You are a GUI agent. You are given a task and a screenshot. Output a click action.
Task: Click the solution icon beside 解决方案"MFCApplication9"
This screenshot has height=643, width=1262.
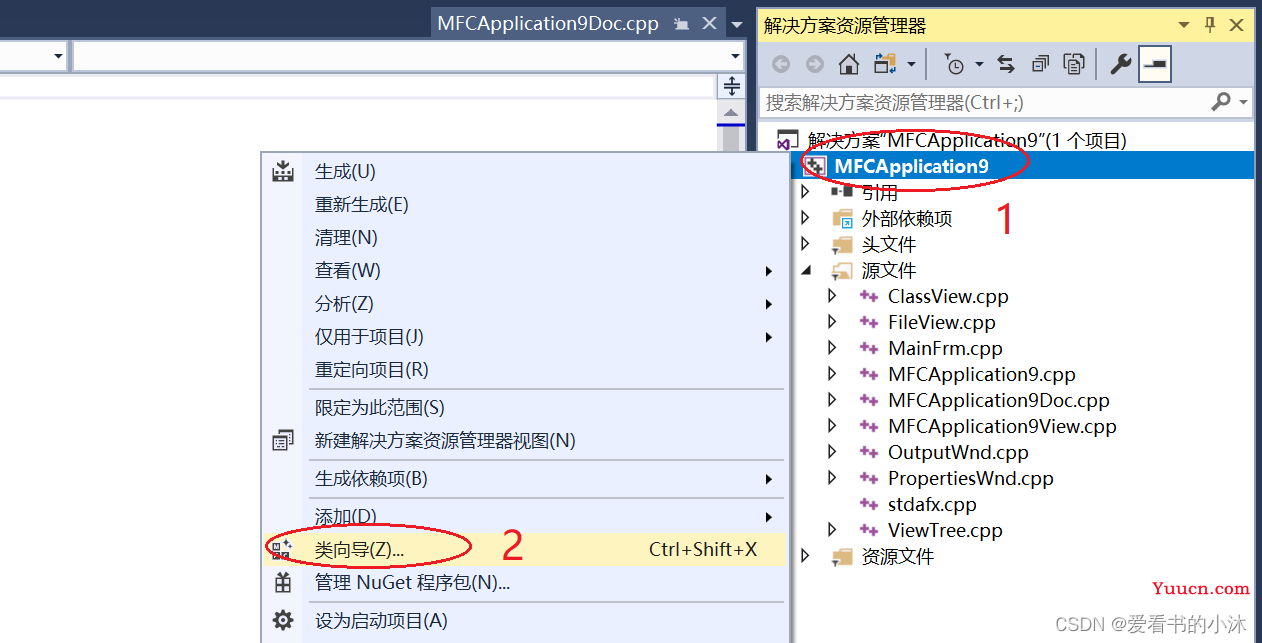[x=788, y=141]
